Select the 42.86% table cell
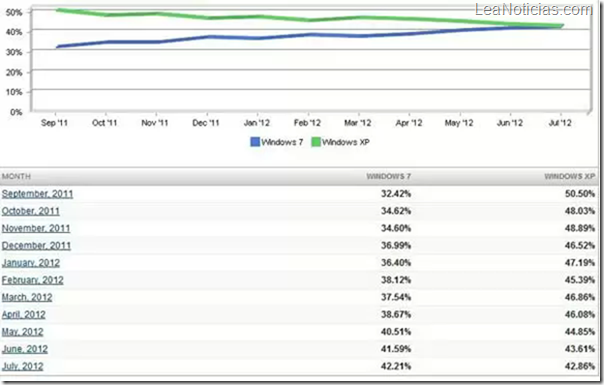Viewport: 604px width, 385px height. (x=580, y=367)
